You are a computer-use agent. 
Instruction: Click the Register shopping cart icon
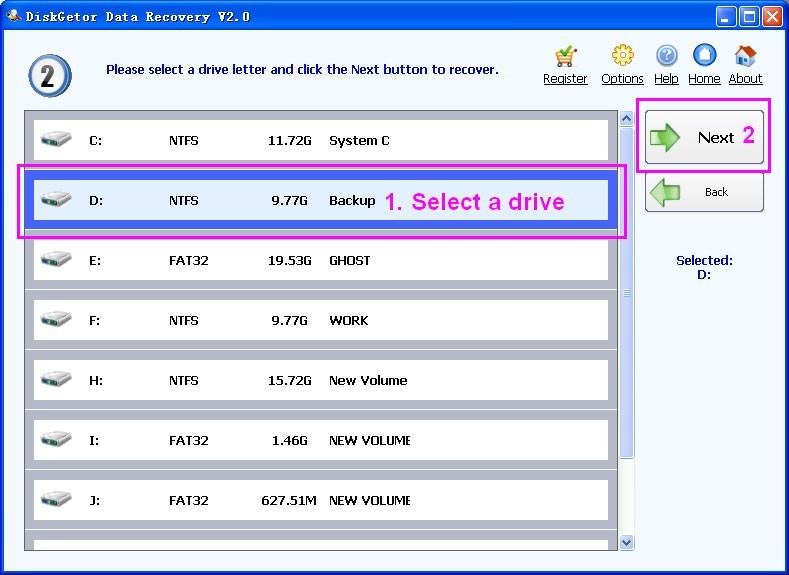(x=566, y=56)
